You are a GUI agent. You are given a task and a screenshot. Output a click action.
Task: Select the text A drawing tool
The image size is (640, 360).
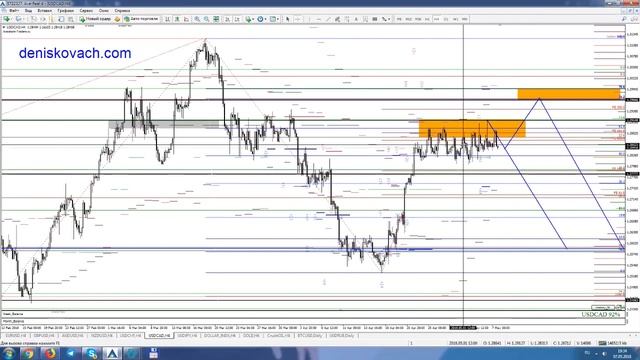356,19
